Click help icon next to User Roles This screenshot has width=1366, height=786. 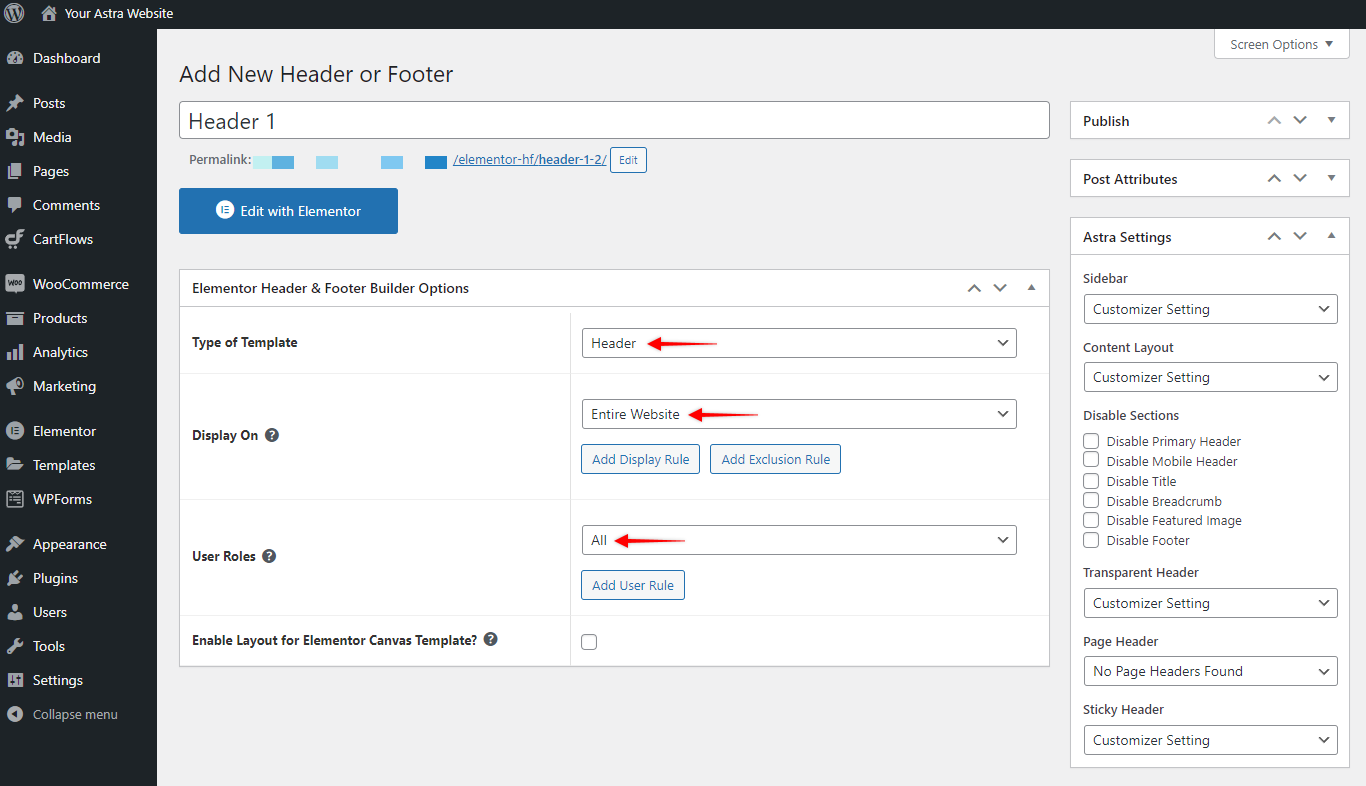[x=269, y=556]
